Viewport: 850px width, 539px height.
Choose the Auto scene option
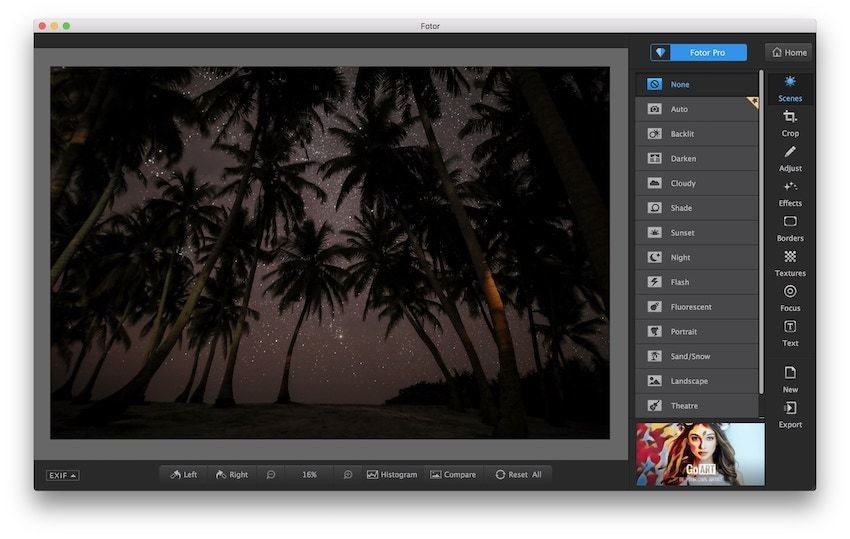point(696,109)
